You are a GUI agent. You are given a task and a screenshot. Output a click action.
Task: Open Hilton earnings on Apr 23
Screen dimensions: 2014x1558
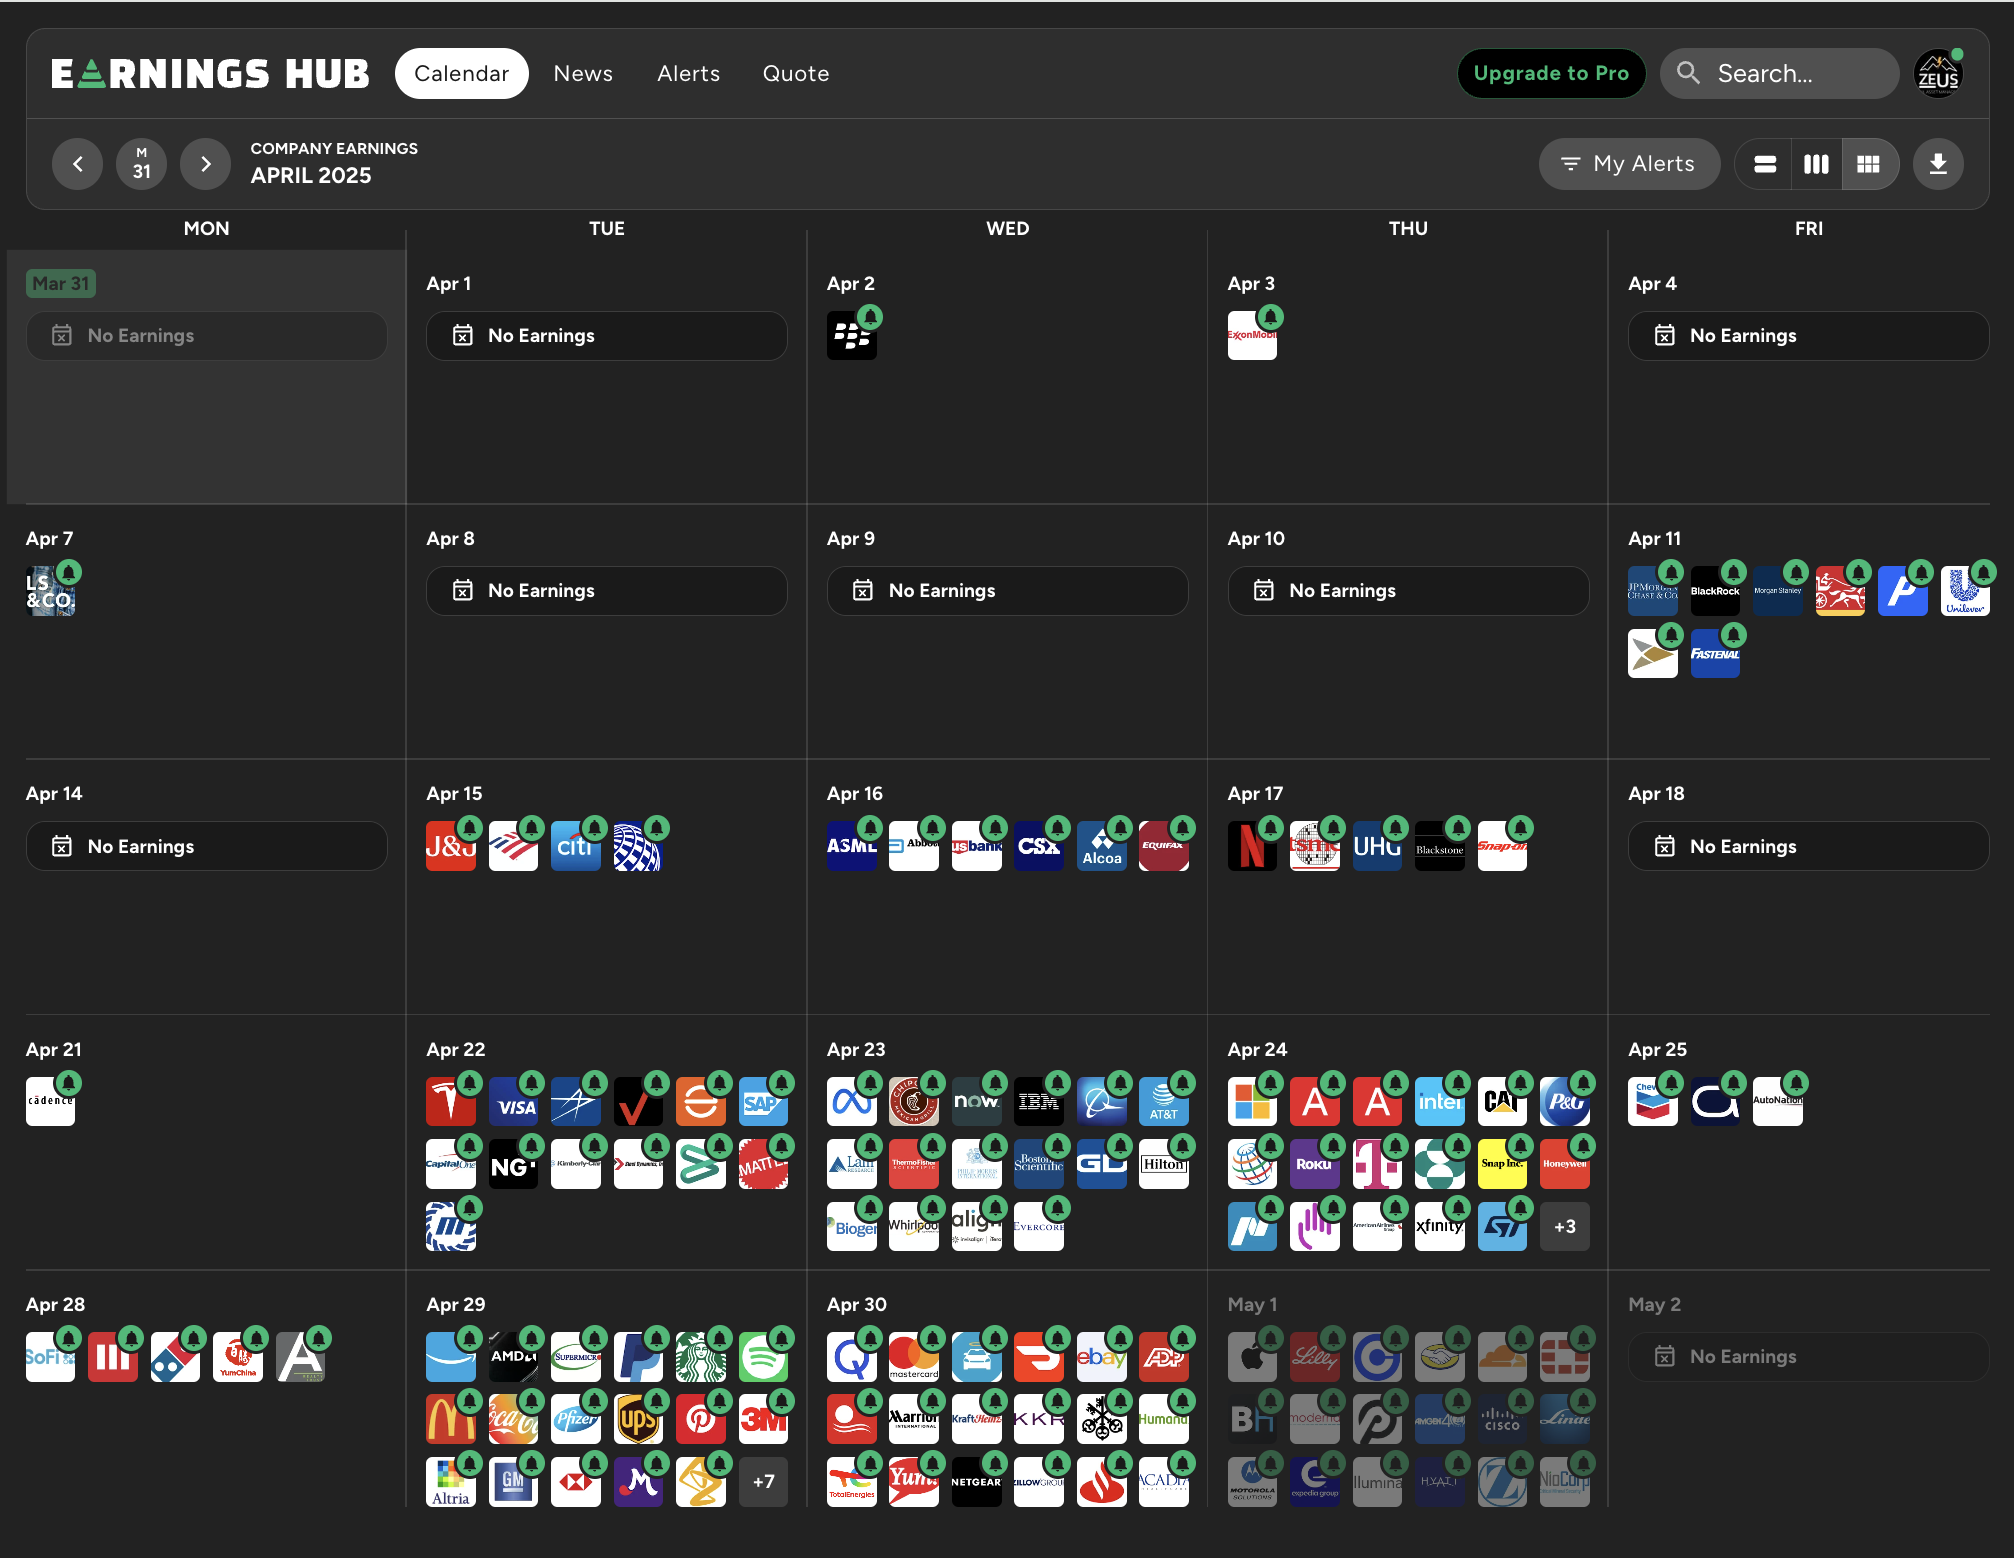click(1164, 1164)
